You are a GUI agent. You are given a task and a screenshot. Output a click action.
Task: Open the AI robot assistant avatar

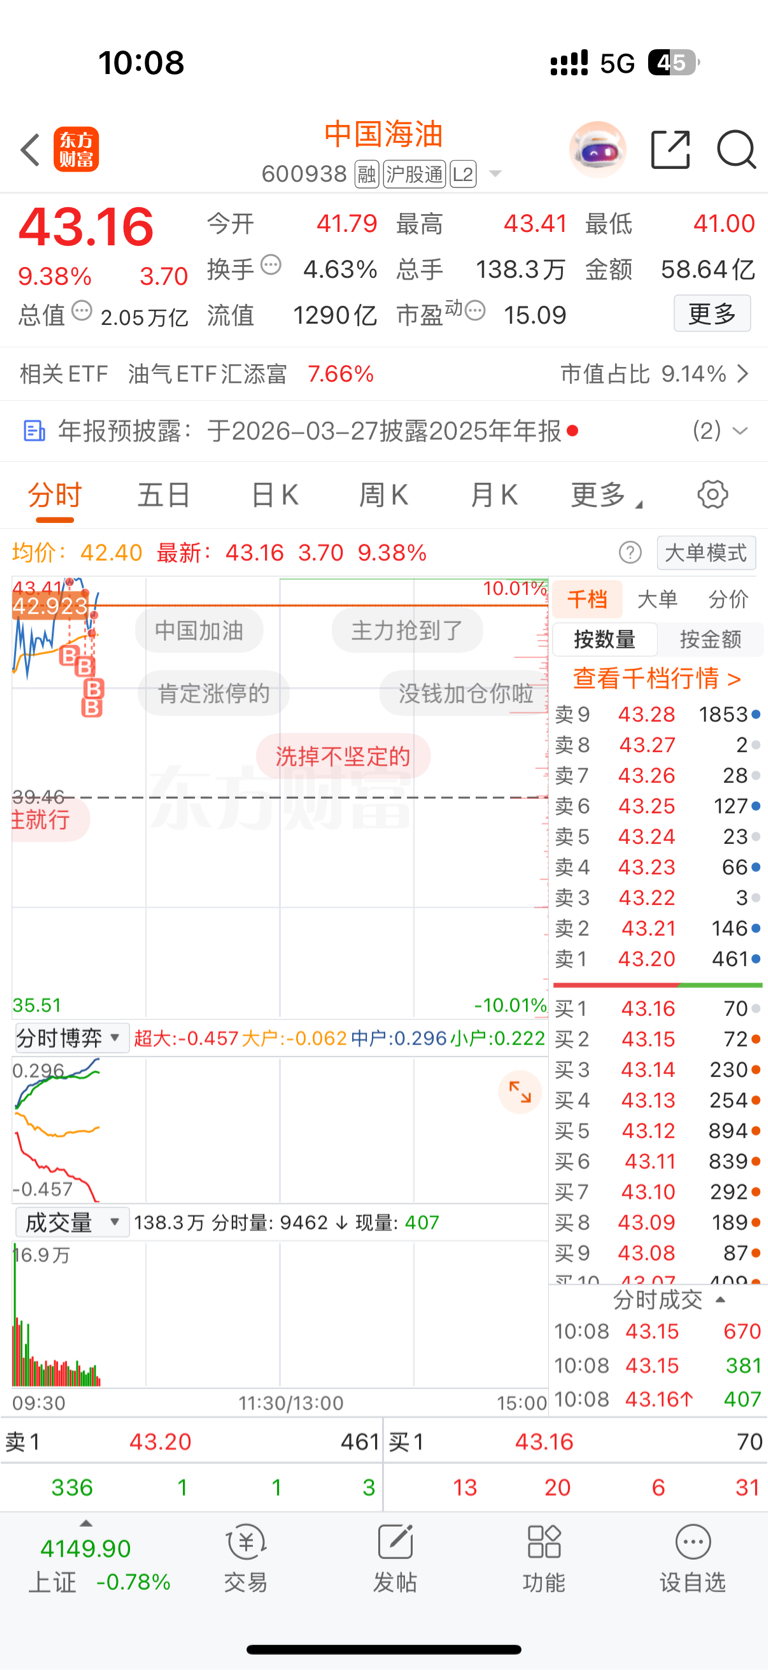click(x=598, y=150)
